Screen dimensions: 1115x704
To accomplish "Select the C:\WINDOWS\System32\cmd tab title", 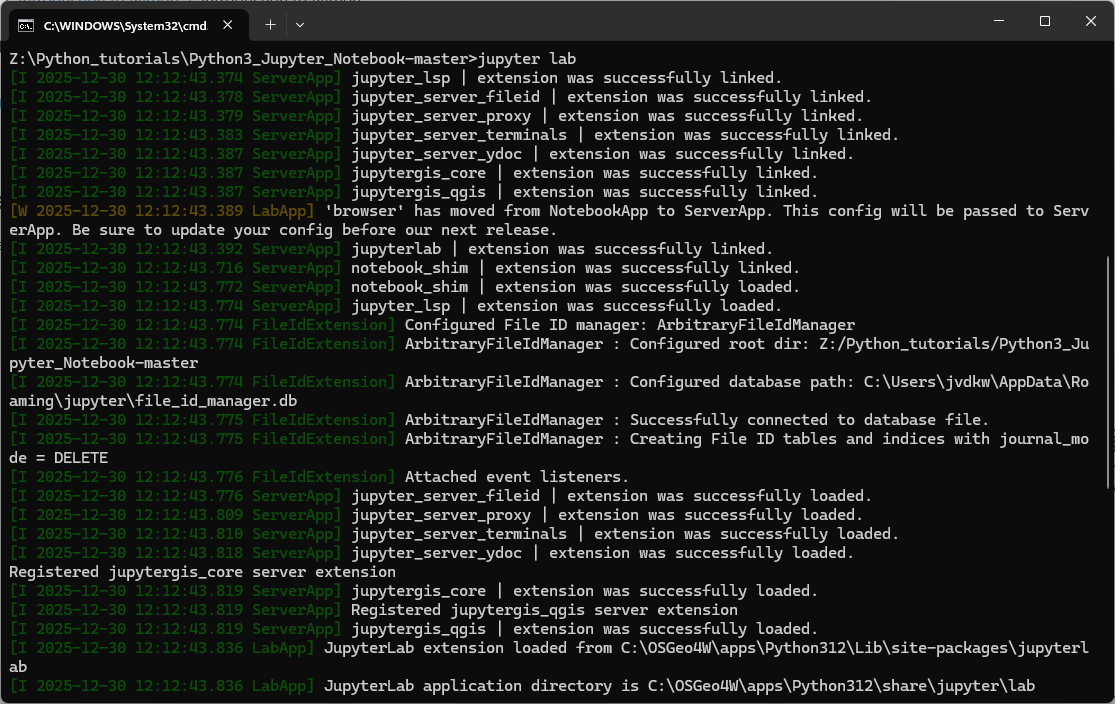I will point(125,23).
